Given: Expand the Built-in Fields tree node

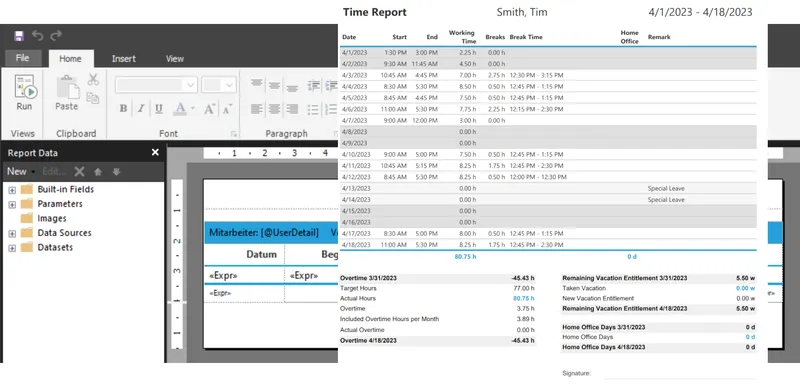Looking at the screenshot, I should coord(12,190).
